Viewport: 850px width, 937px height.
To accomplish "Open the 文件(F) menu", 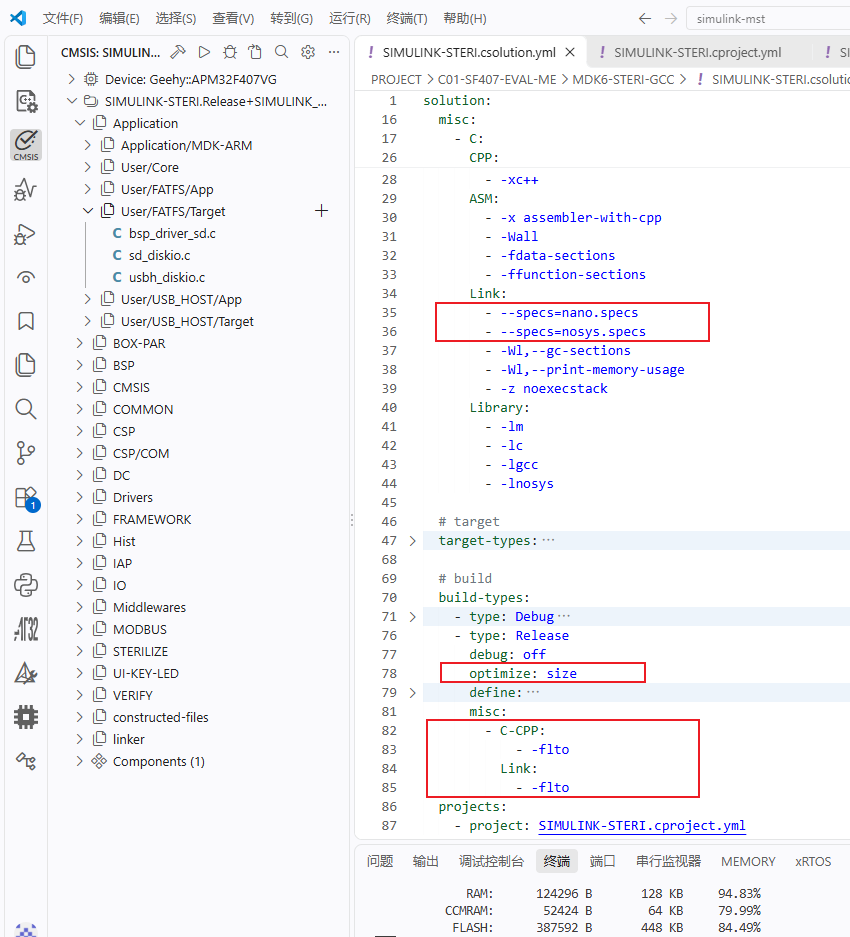I will coord(63,19).
